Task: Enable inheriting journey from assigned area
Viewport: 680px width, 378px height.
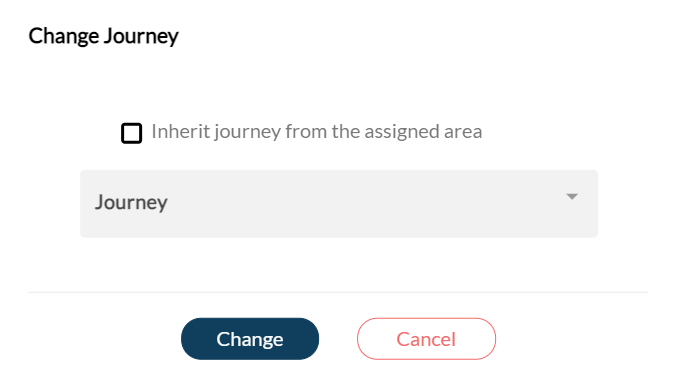Action: click(x=131, y=133)
